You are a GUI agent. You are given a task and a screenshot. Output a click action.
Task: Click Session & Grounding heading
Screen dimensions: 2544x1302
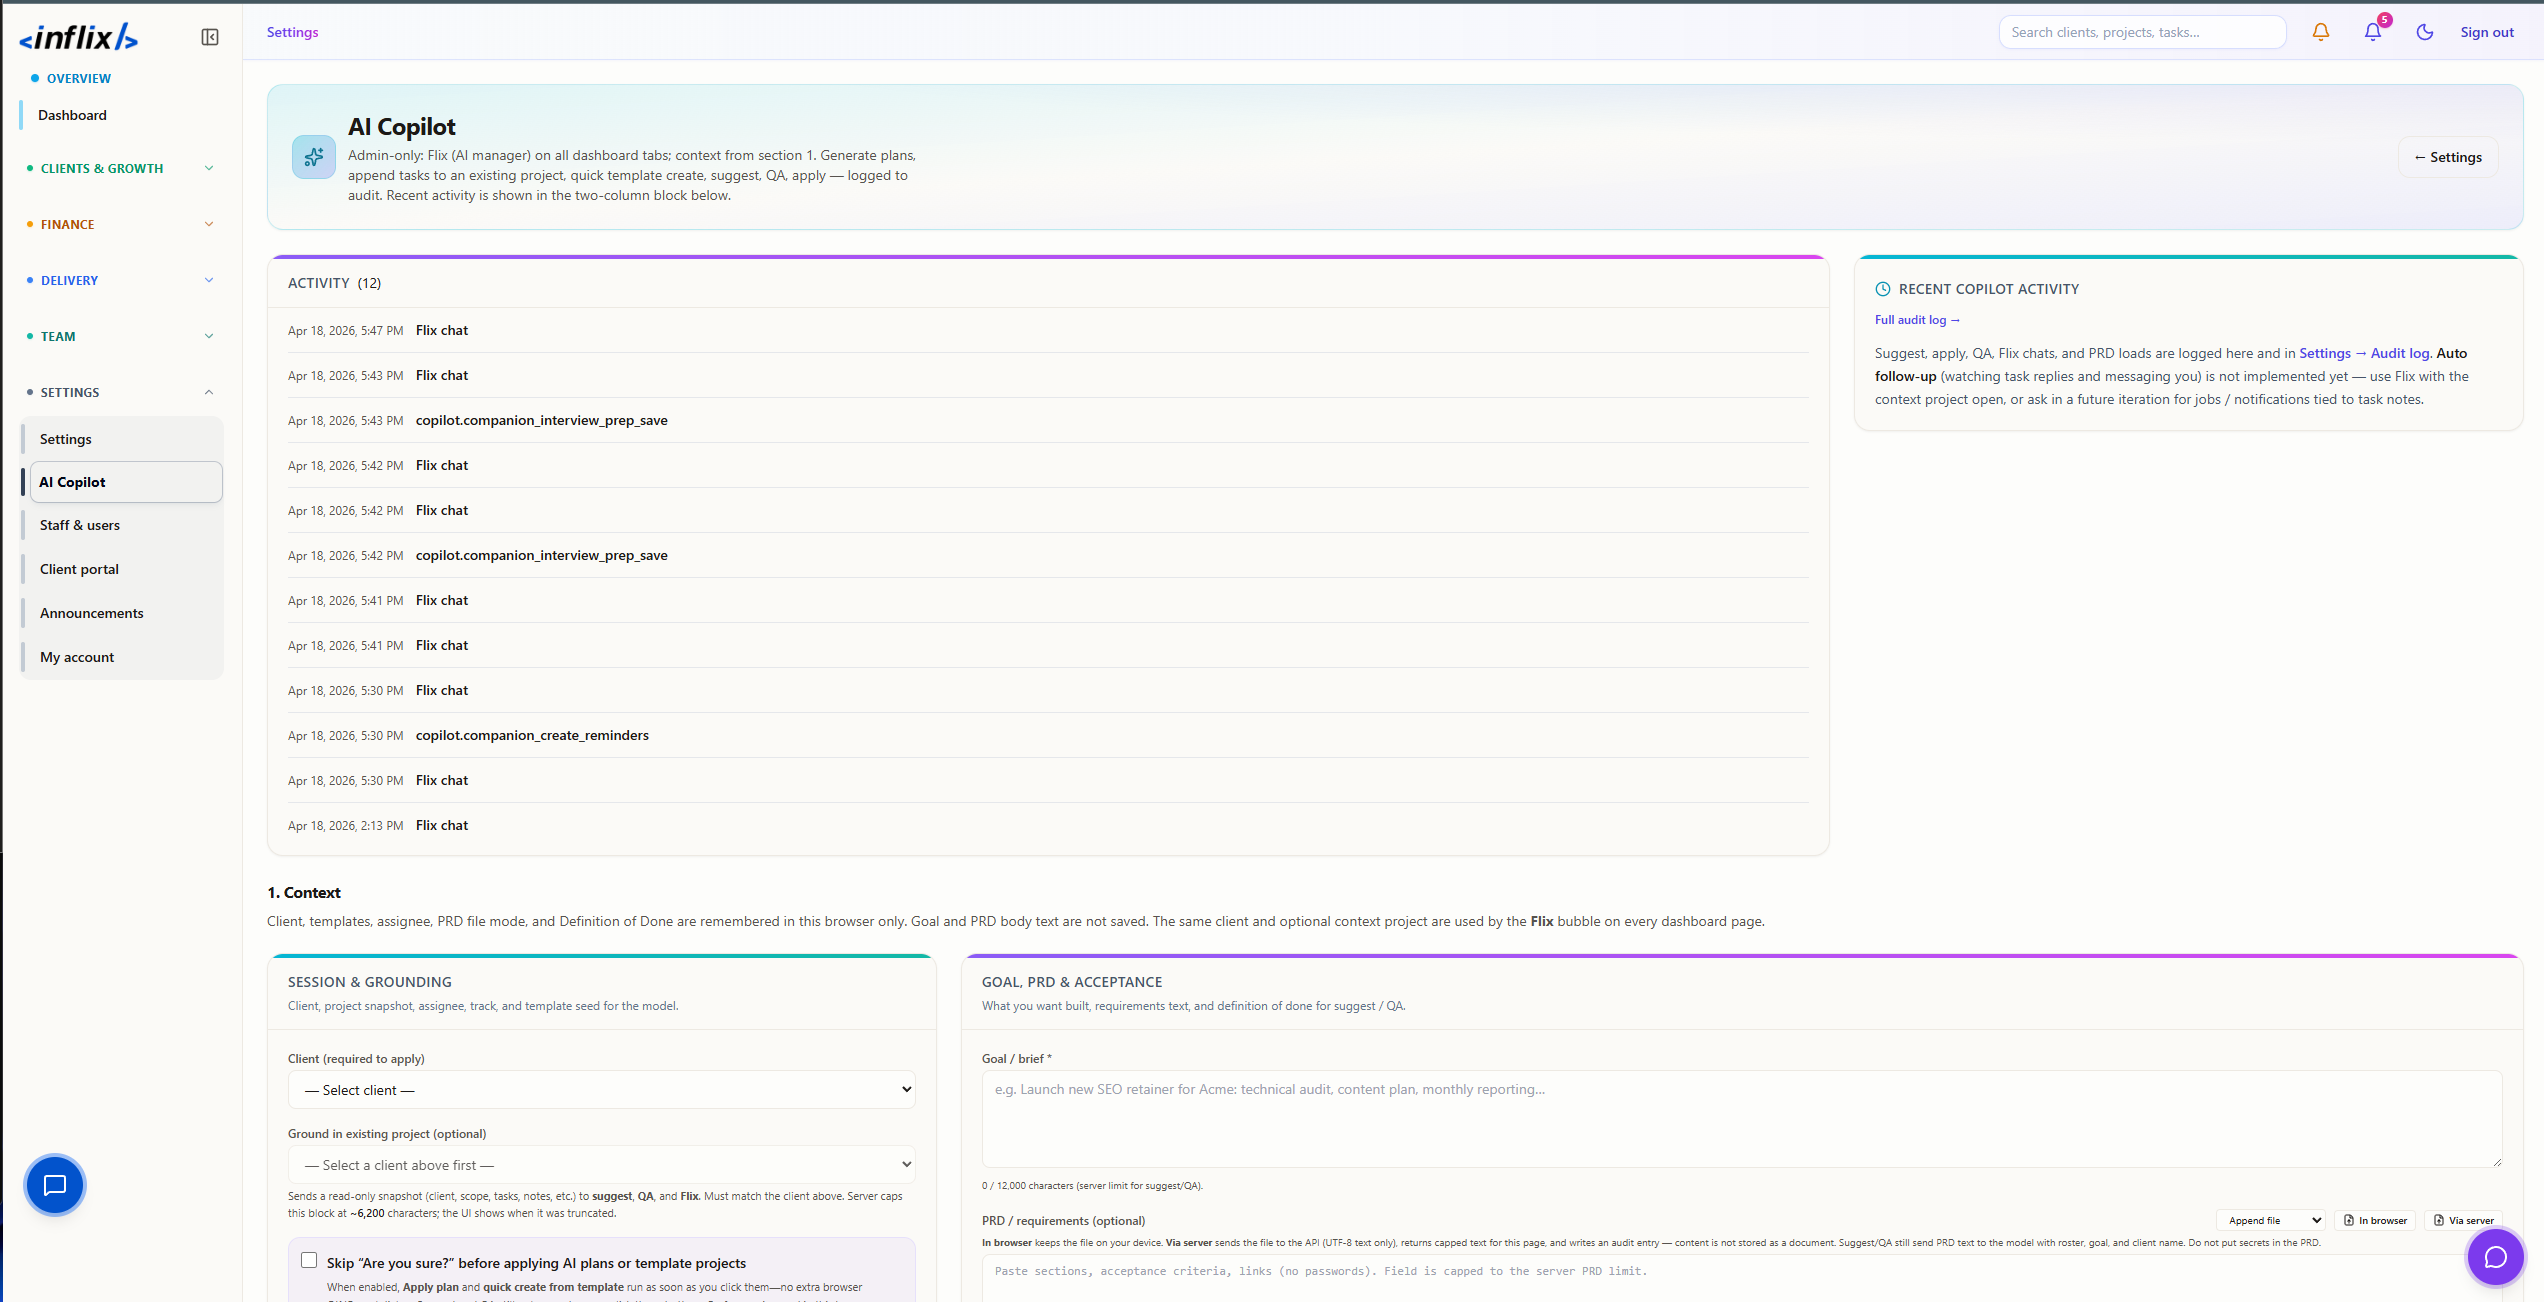coord(369,982)
